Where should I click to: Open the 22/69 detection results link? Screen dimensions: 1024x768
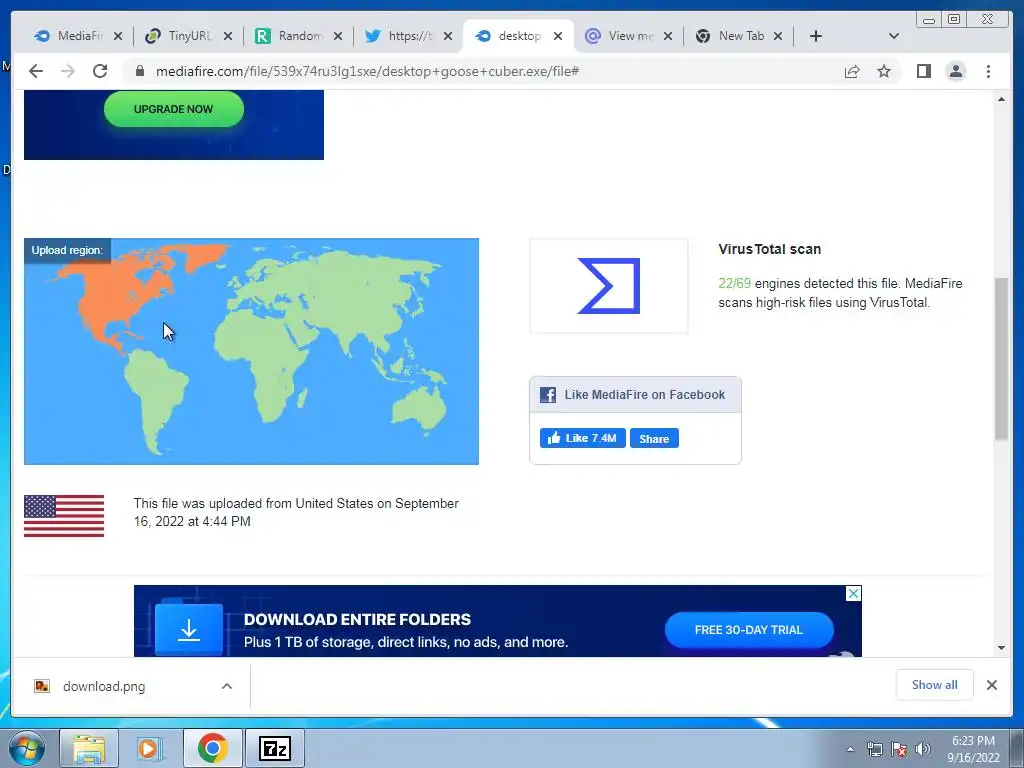click(x=734, y=283)
